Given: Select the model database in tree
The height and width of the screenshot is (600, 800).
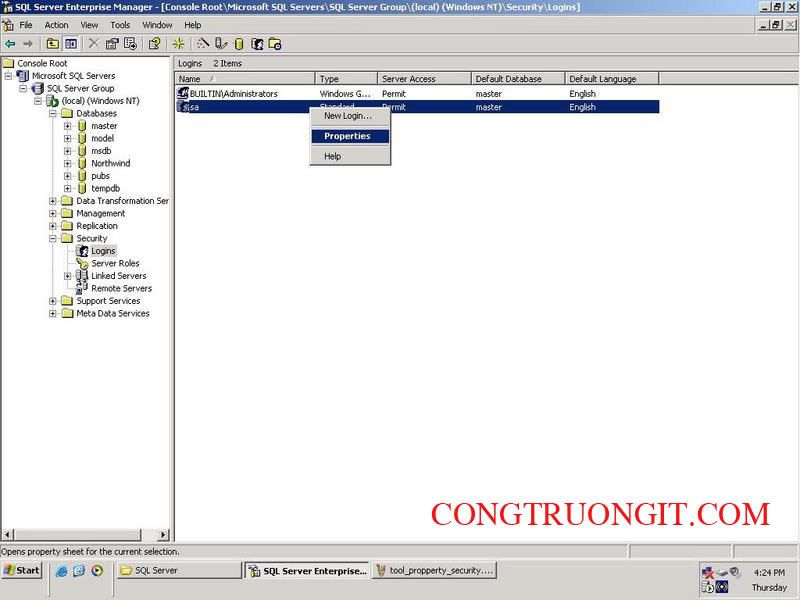Looking at the screenshot, I should coord(102,138).
